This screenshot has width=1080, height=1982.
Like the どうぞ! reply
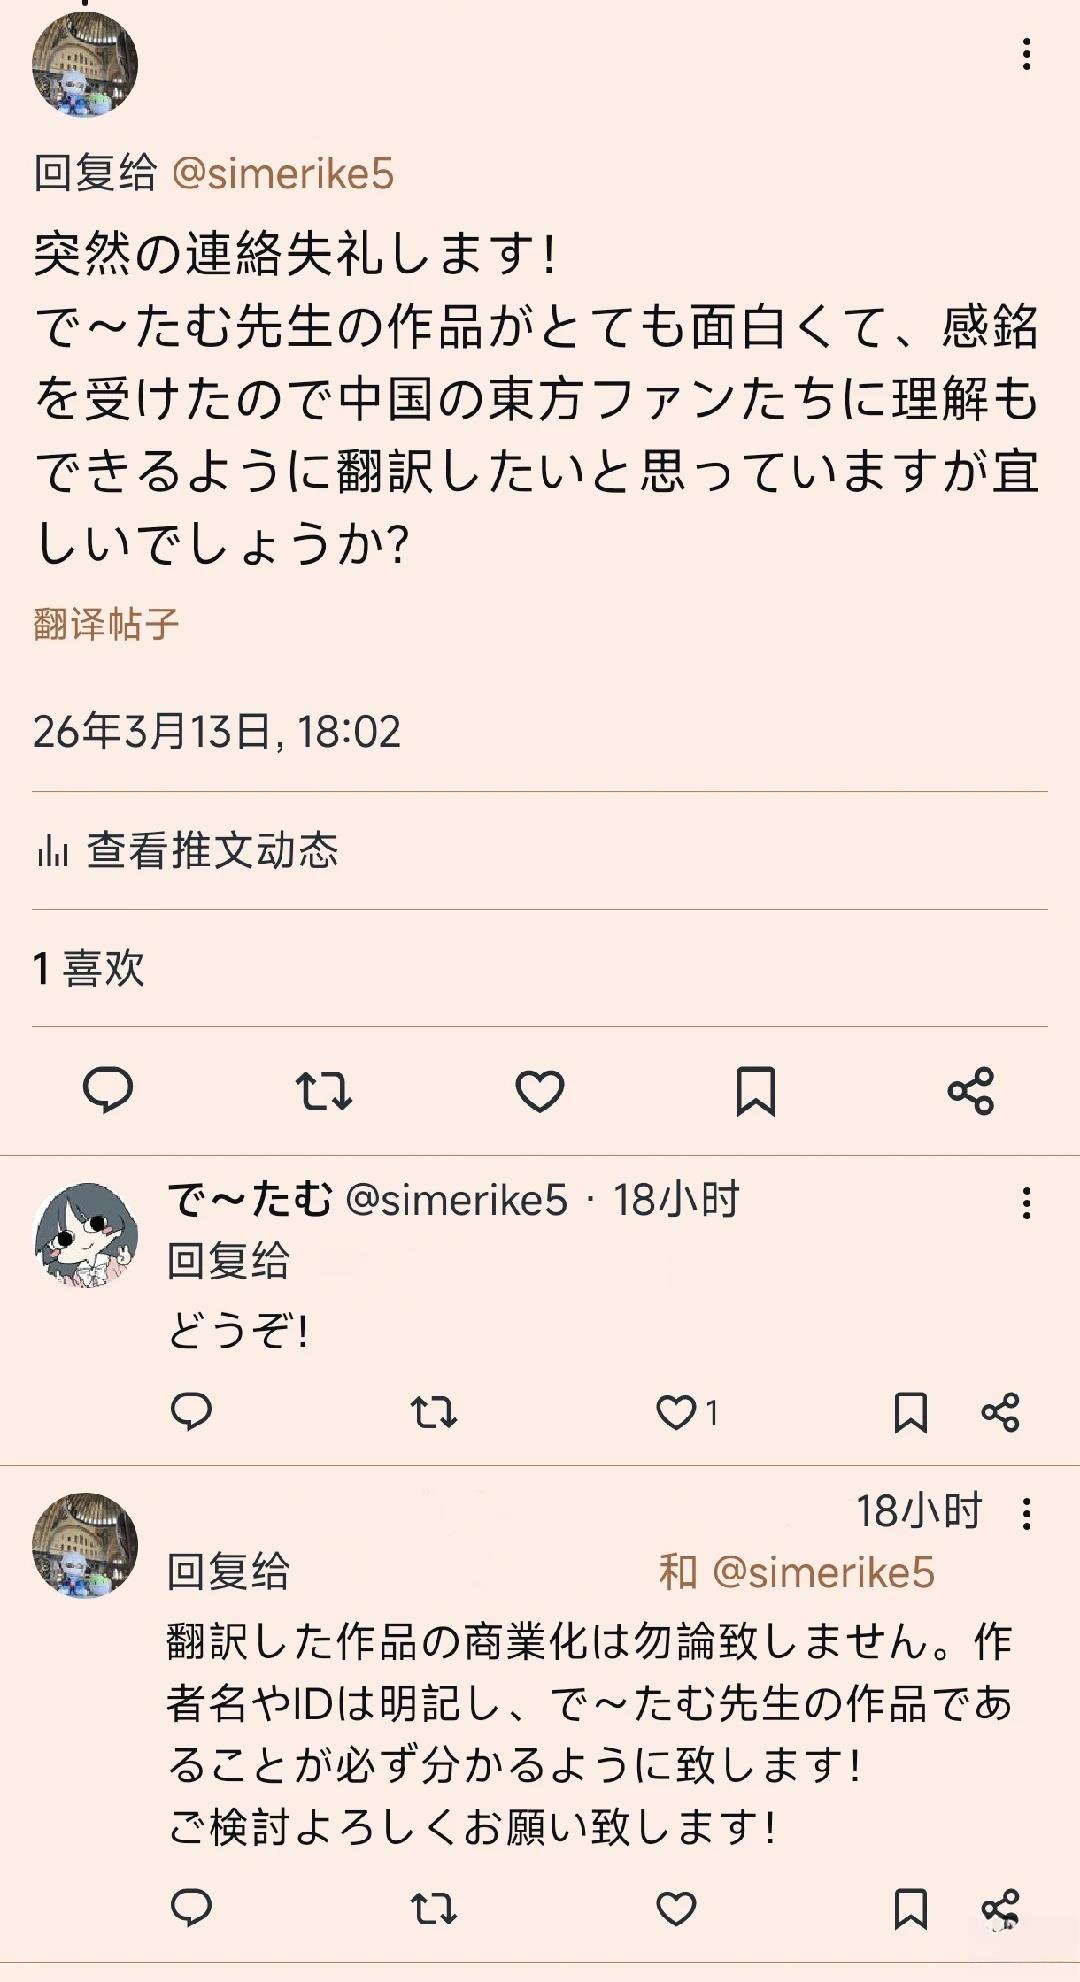677,1412
